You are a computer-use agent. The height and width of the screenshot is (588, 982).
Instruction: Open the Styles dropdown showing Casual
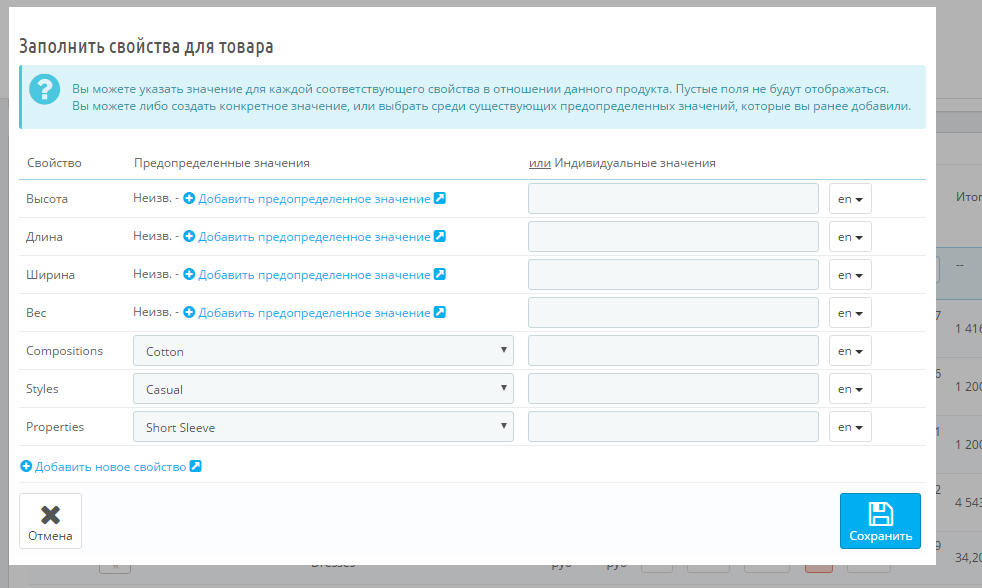click(x=322, y=389)
